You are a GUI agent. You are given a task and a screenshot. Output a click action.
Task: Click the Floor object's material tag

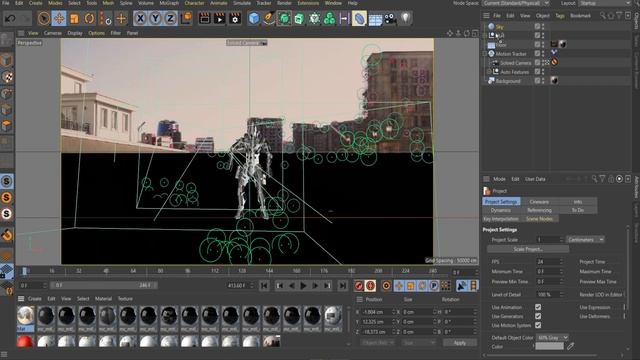click(563, 44)
